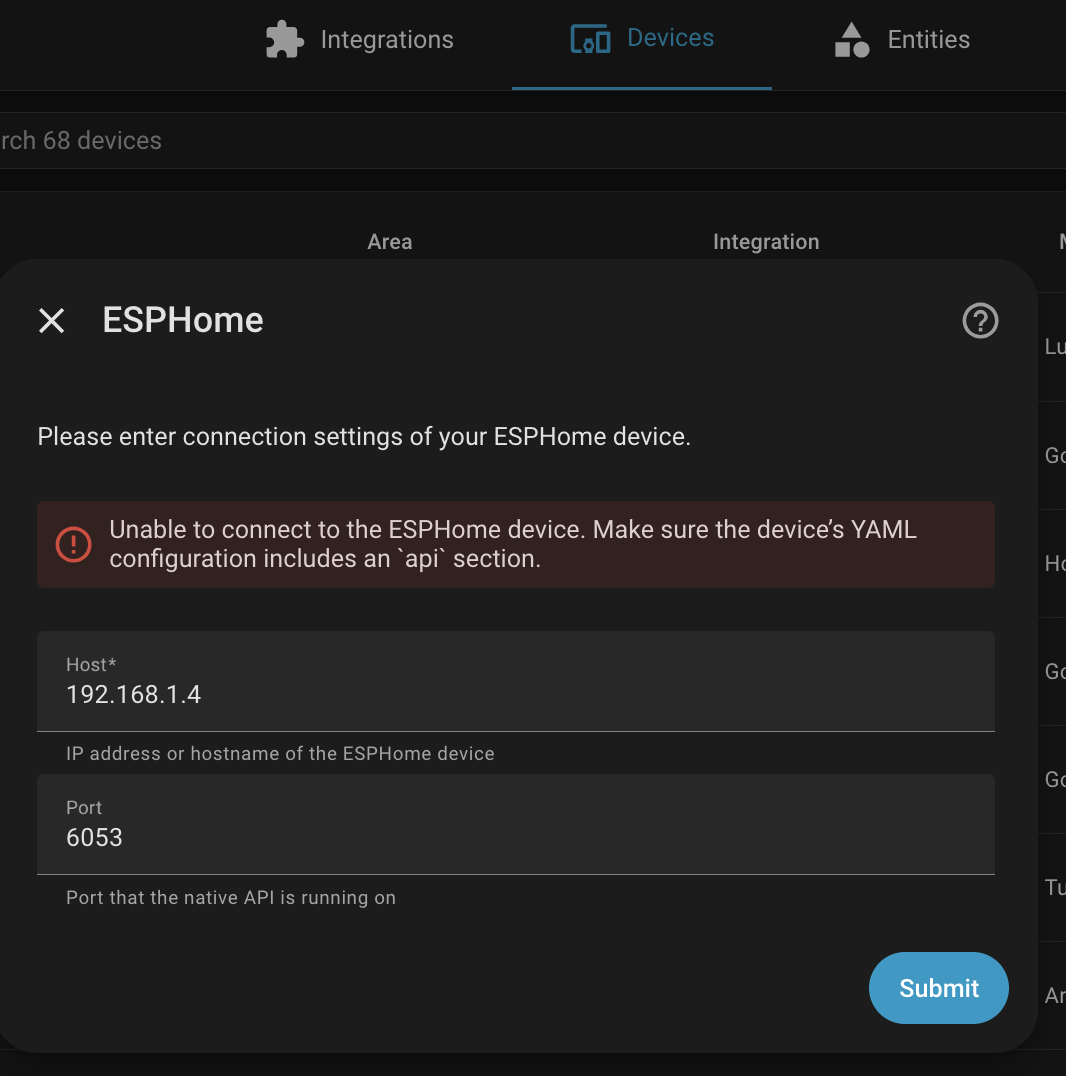Click the Devices tab icon
The image size is (1066, 1076).
click(x=590, y=40)
